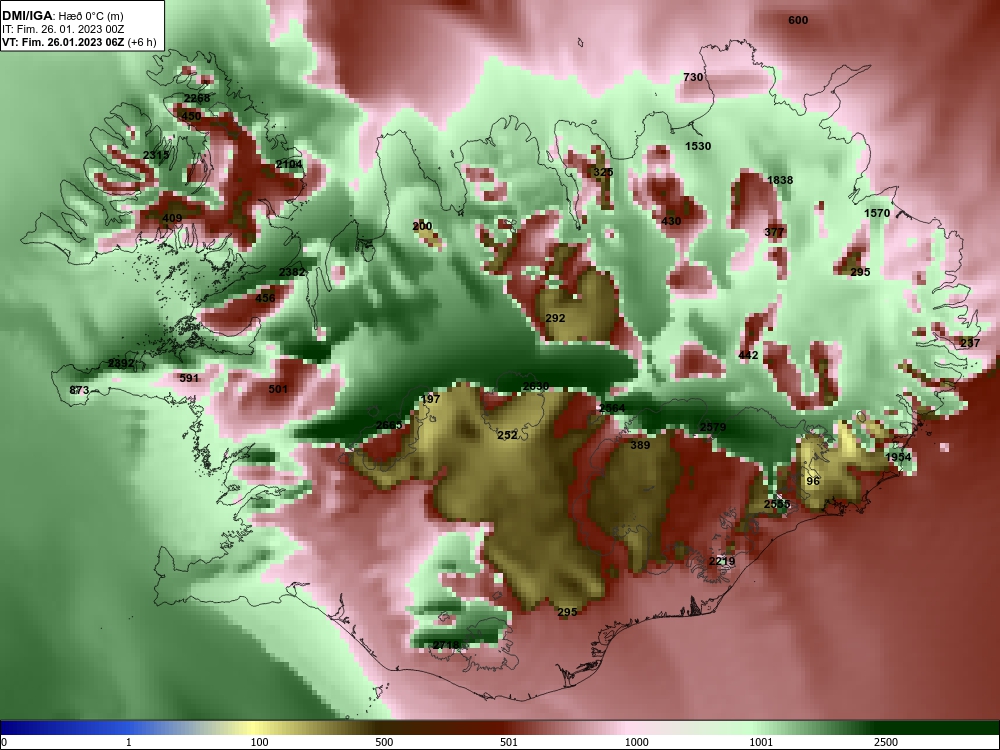Select the map value 1954
This screenshot has width=1000, height=750.
[898, 457]
